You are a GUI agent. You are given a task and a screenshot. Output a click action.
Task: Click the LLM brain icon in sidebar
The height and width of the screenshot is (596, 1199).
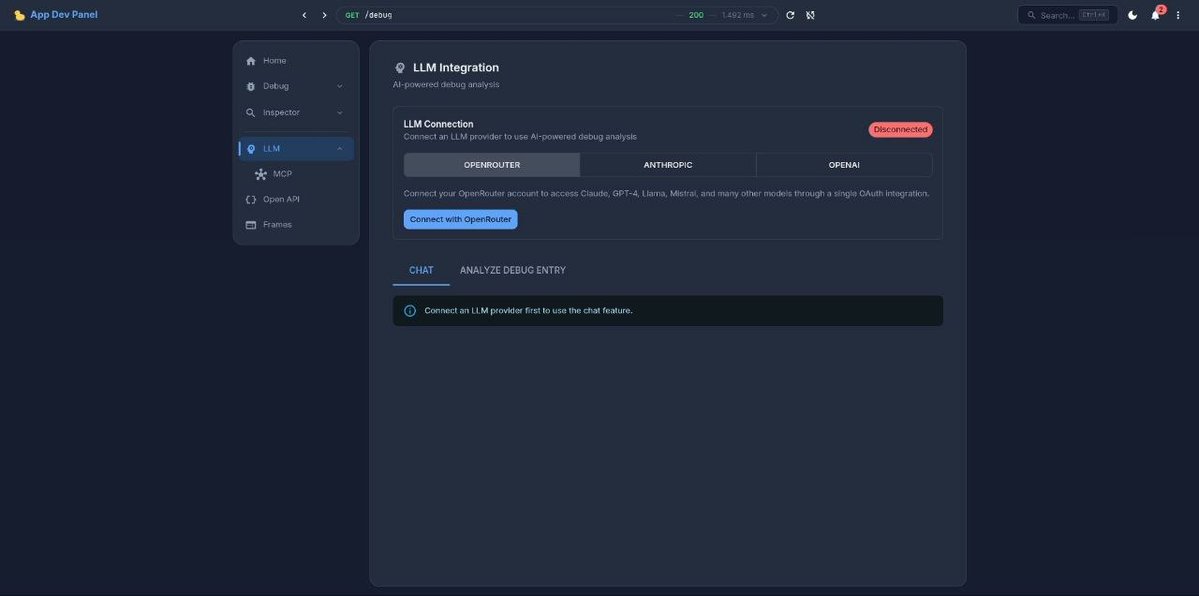click(x=252, y=149)
